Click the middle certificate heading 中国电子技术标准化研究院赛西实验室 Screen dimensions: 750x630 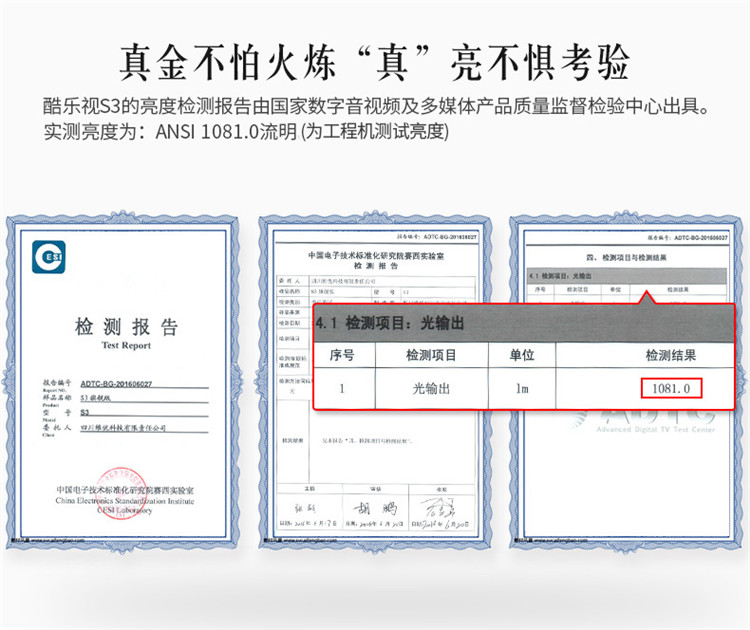pos(375,256)
